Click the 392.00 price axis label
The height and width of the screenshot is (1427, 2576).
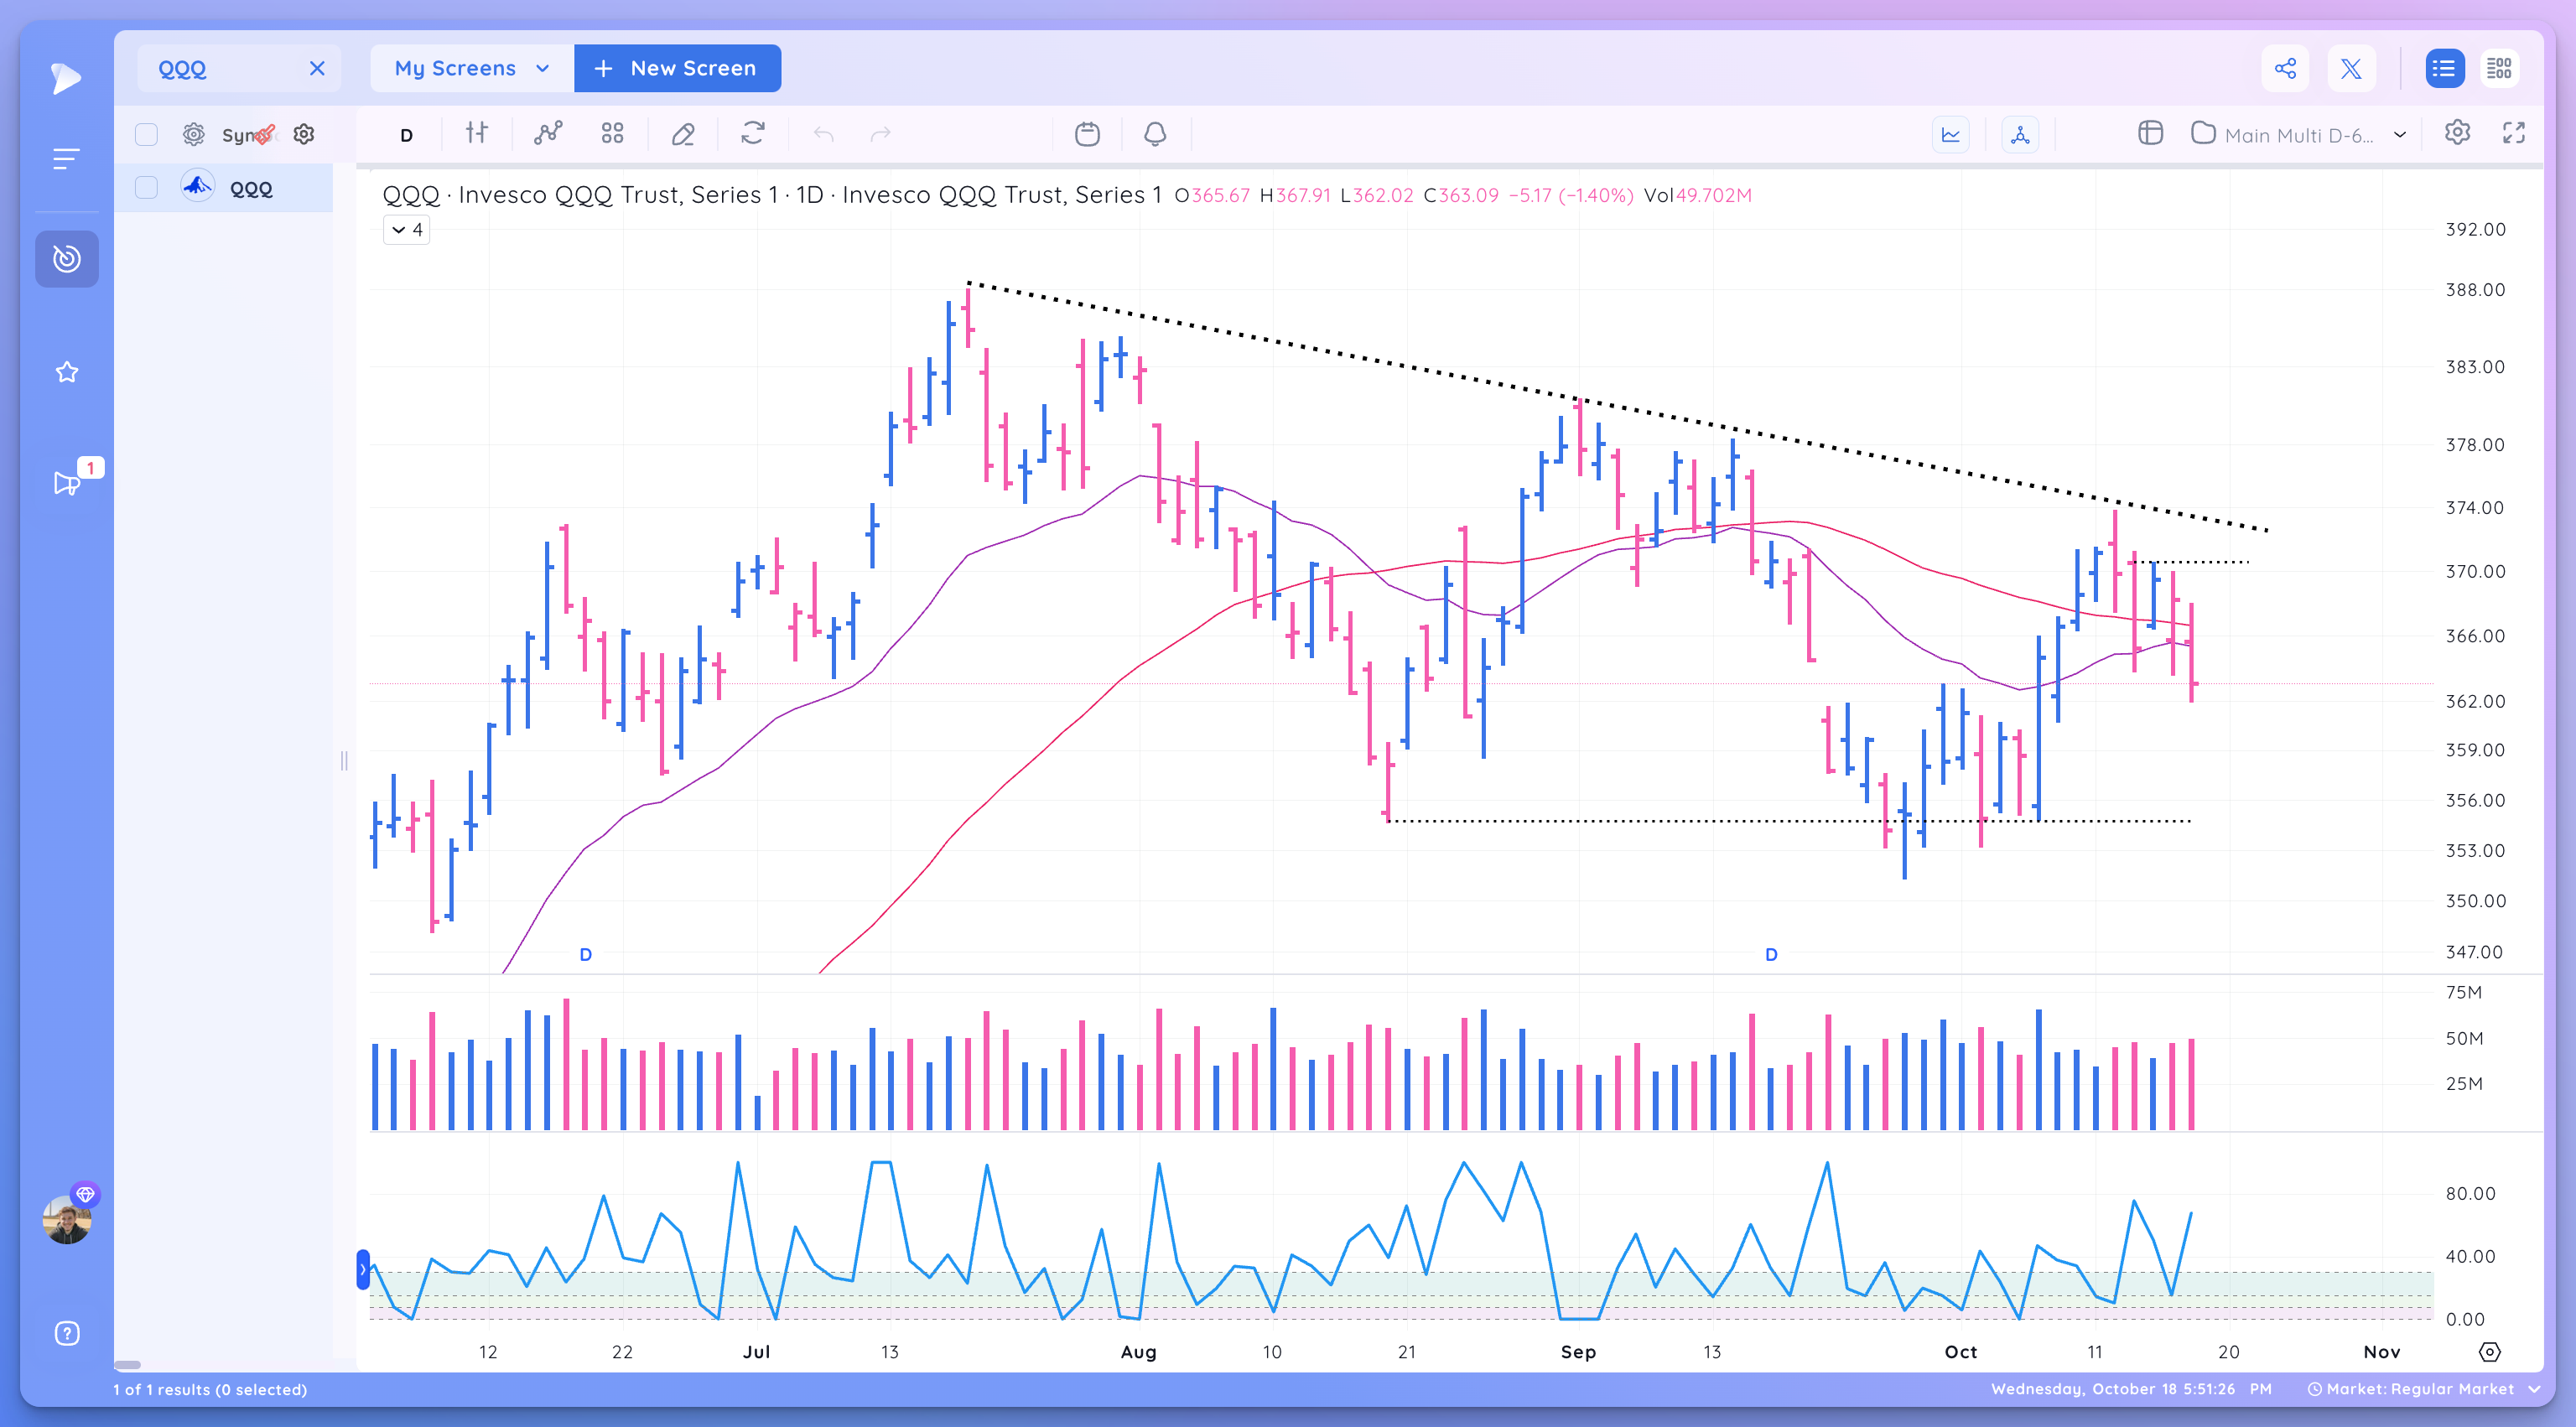(x=2475, y=229)
